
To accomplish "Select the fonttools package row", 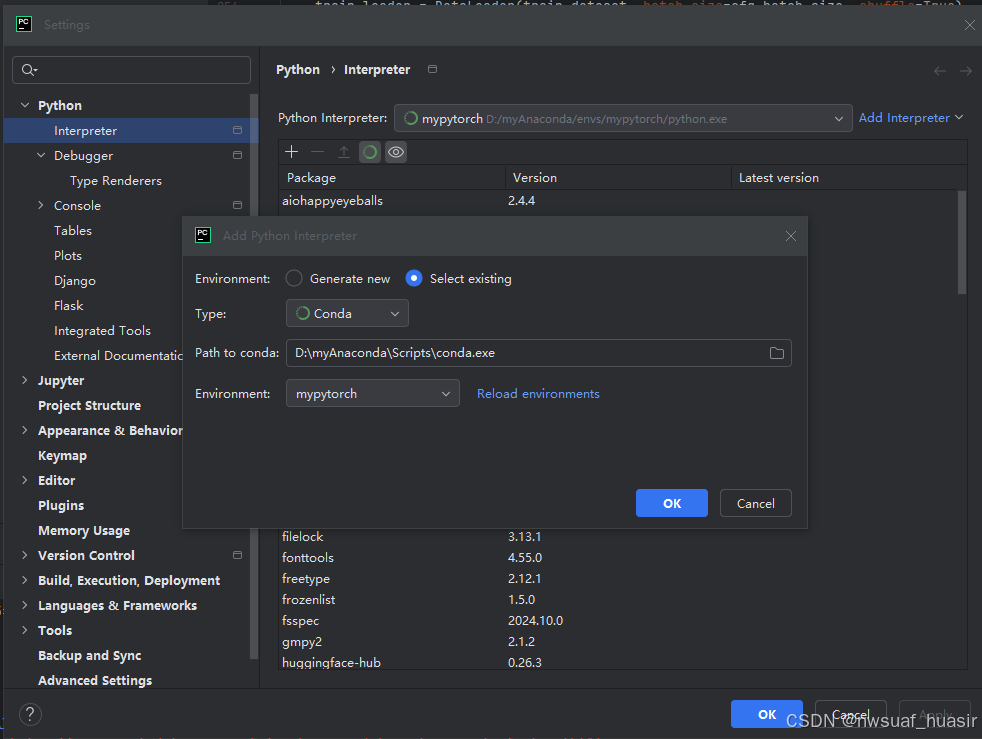I will pos(618,557).
